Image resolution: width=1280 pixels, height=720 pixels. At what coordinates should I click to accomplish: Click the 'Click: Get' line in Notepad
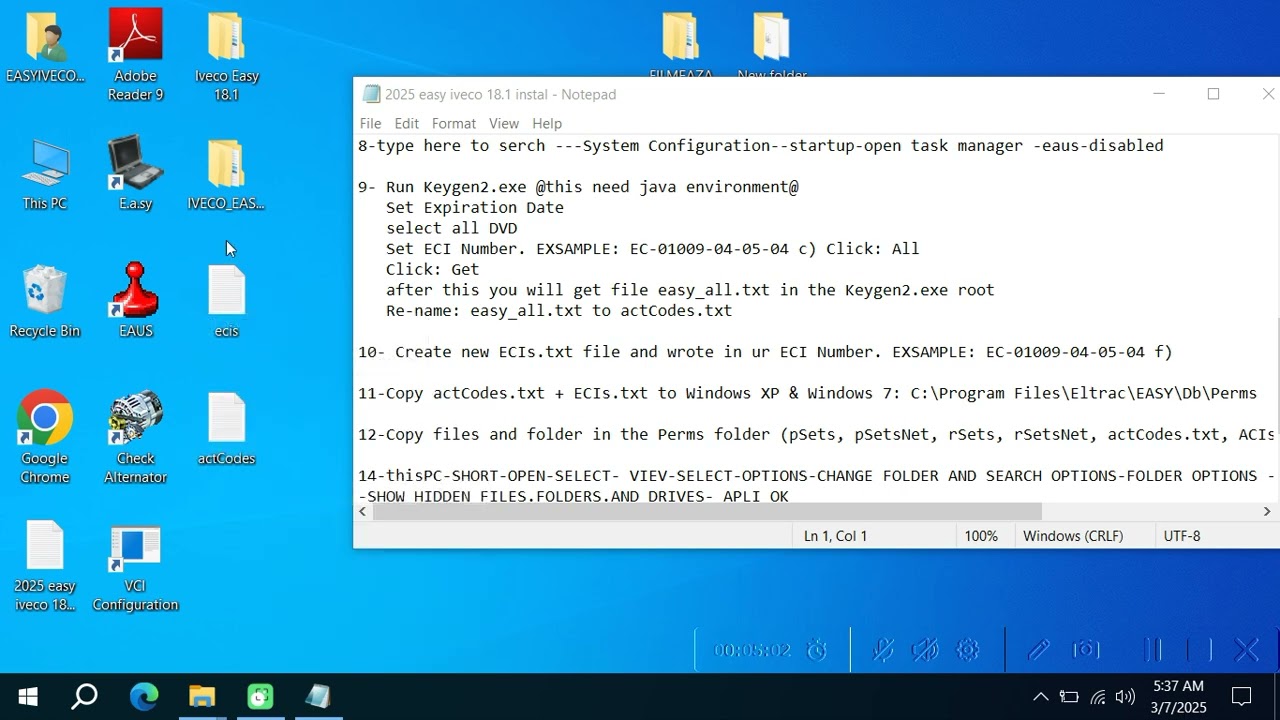pos(433,269)
